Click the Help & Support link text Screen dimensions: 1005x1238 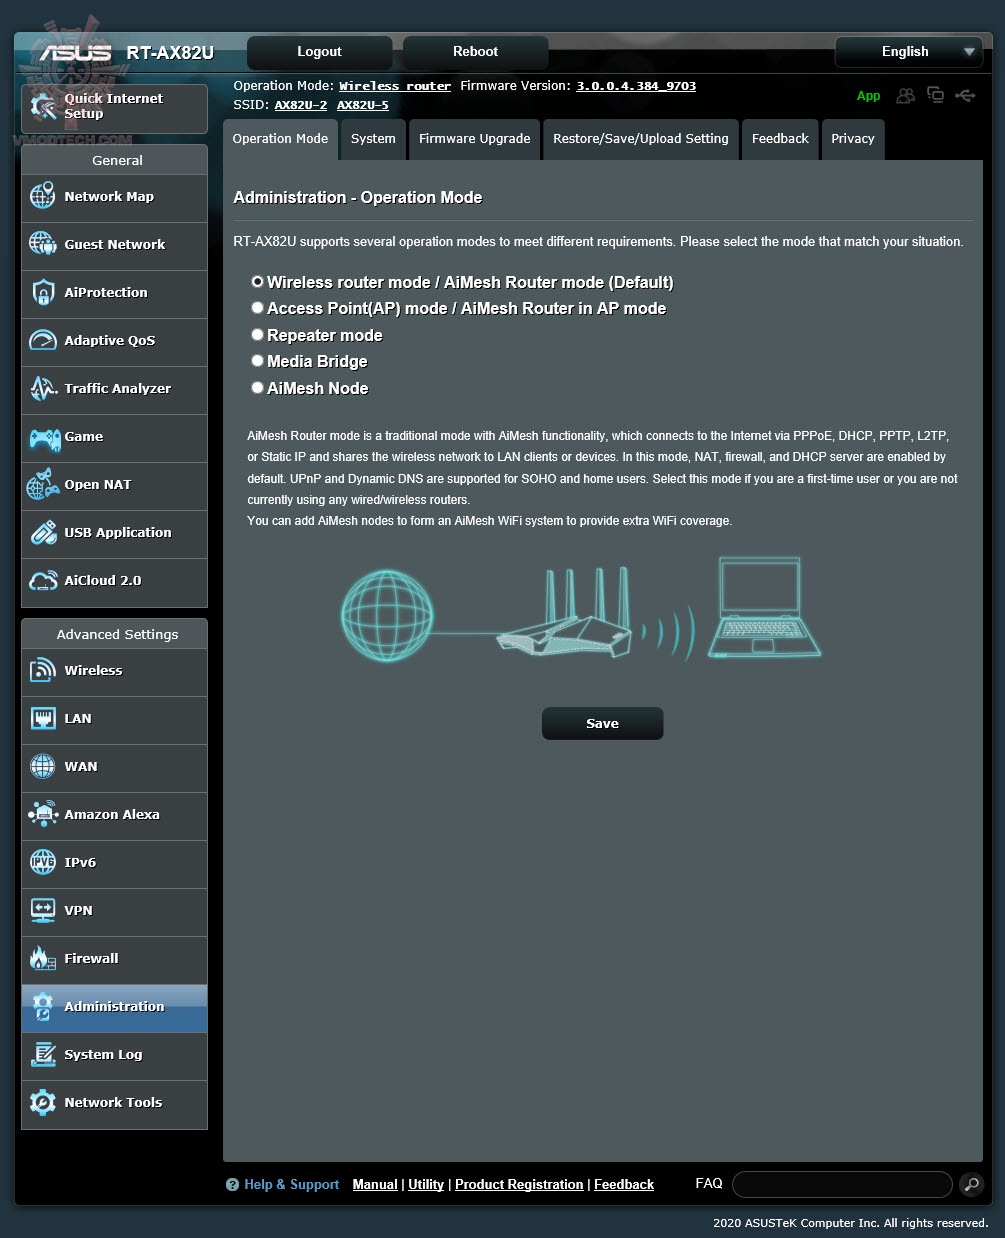tap(292, 1184)
